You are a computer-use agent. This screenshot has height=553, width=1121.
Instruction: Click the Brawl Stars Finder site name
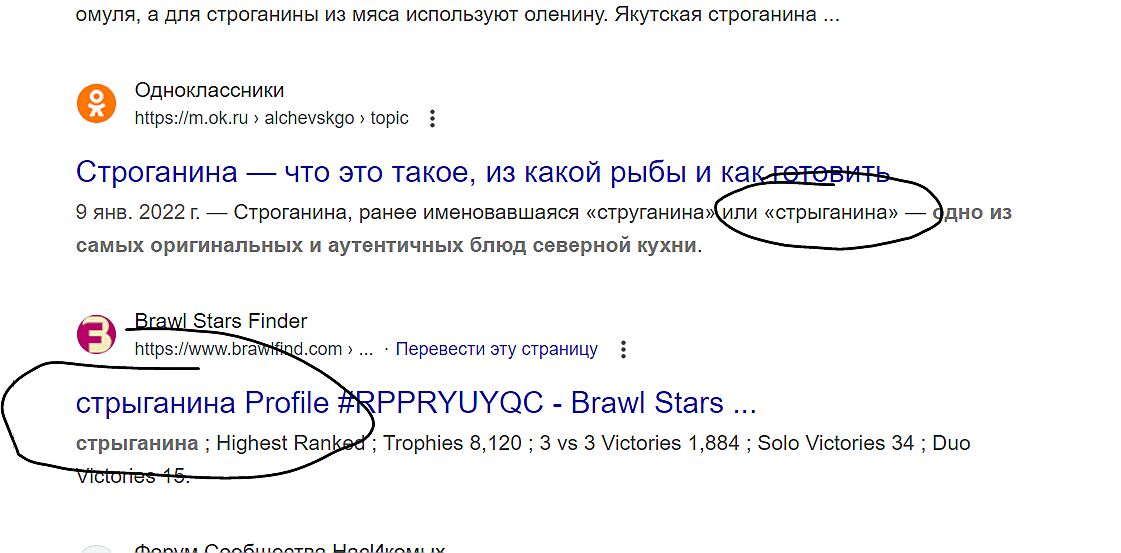[221, 321]
